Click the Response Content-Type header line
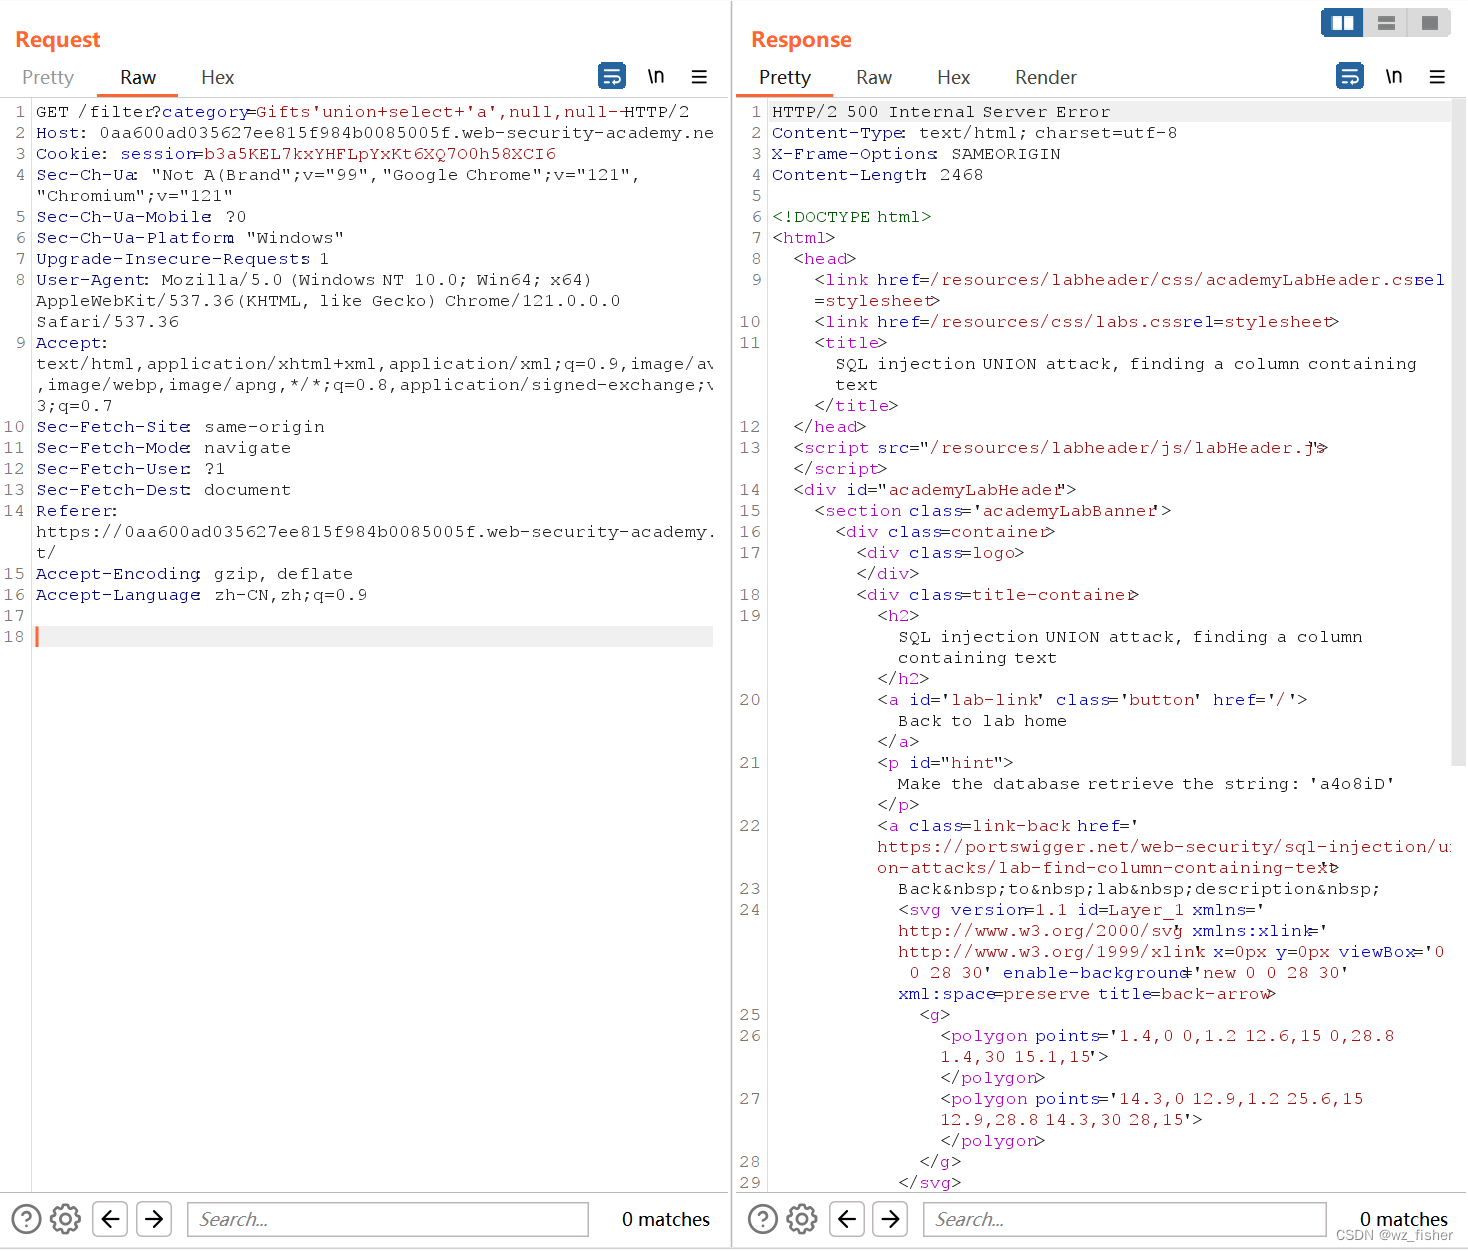This screenshot has width=1468, height=1251. (x=974, y=133)
